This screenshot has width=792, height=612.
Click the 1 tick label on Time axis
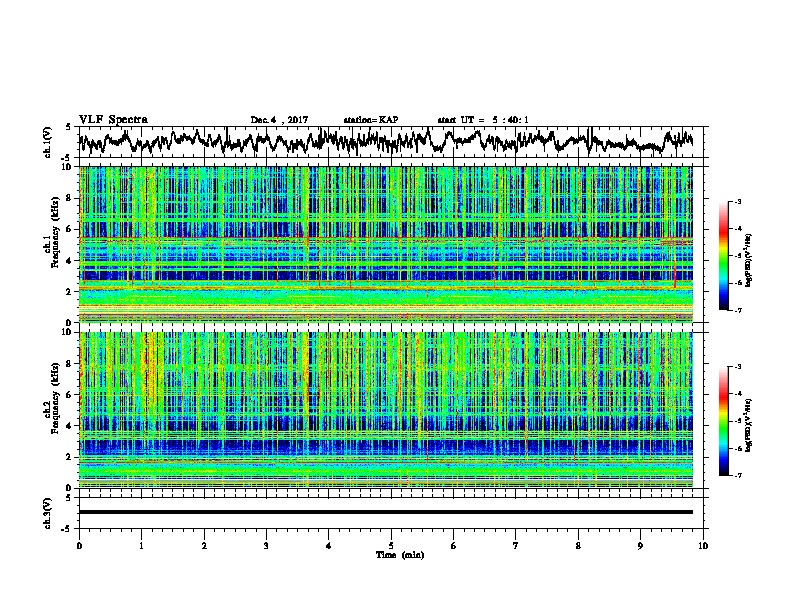click(141, 546)
